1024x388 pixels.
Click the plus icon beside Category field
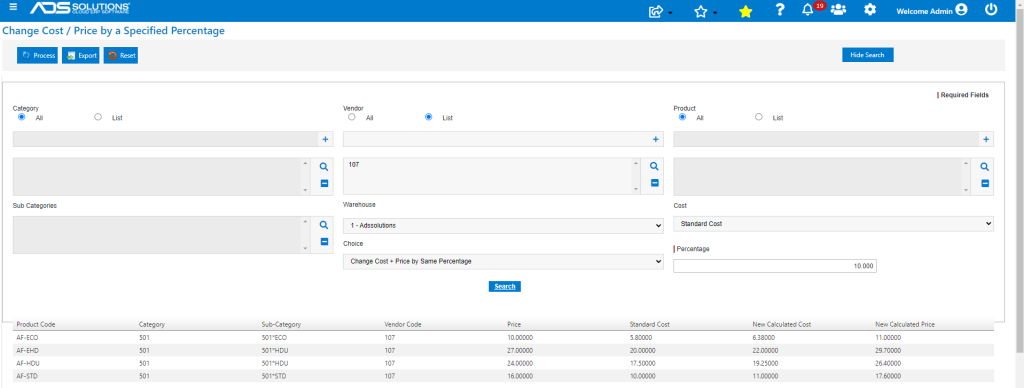click(325, 139)
